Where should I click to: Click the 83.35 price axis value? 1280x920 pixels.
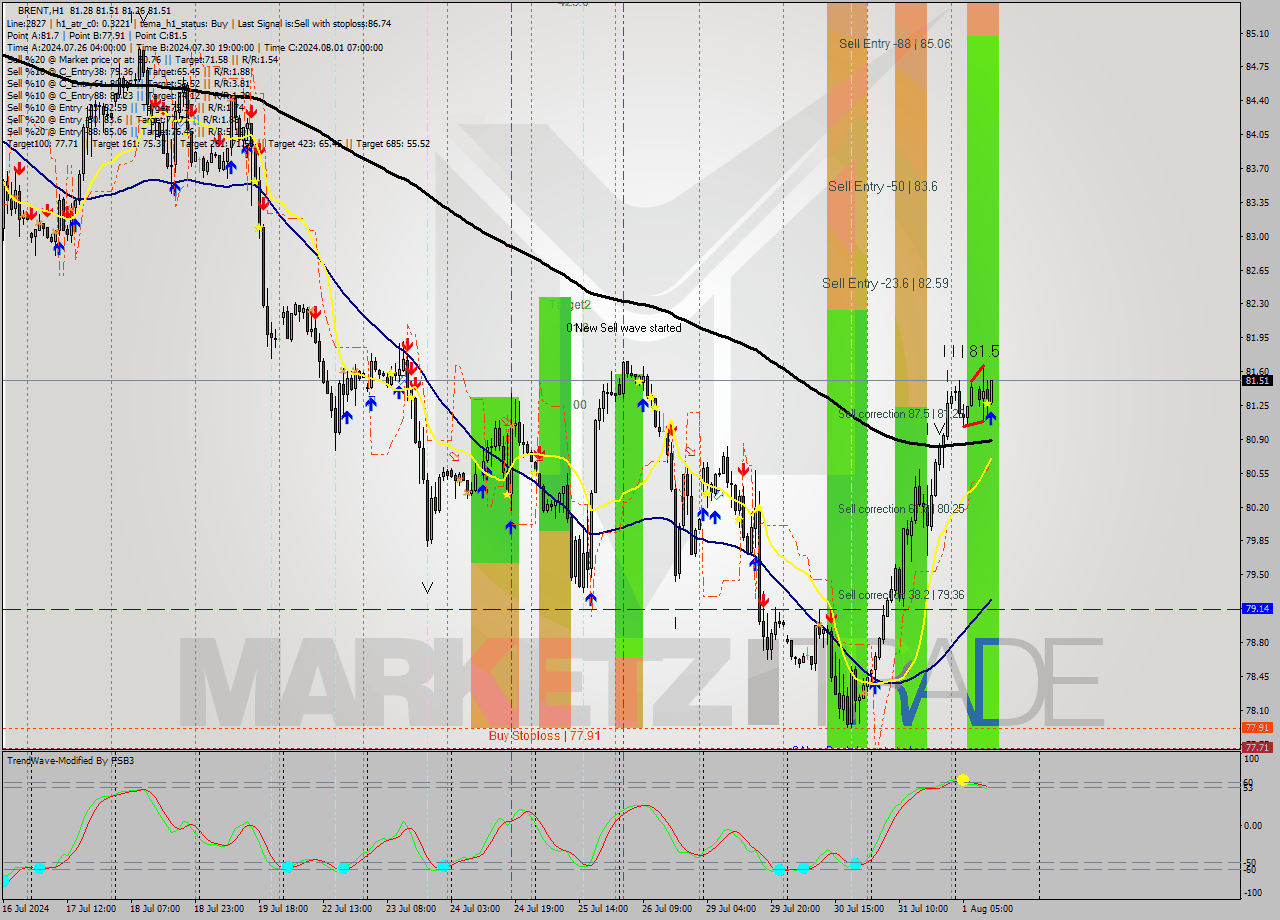(x=1257, y=203)
